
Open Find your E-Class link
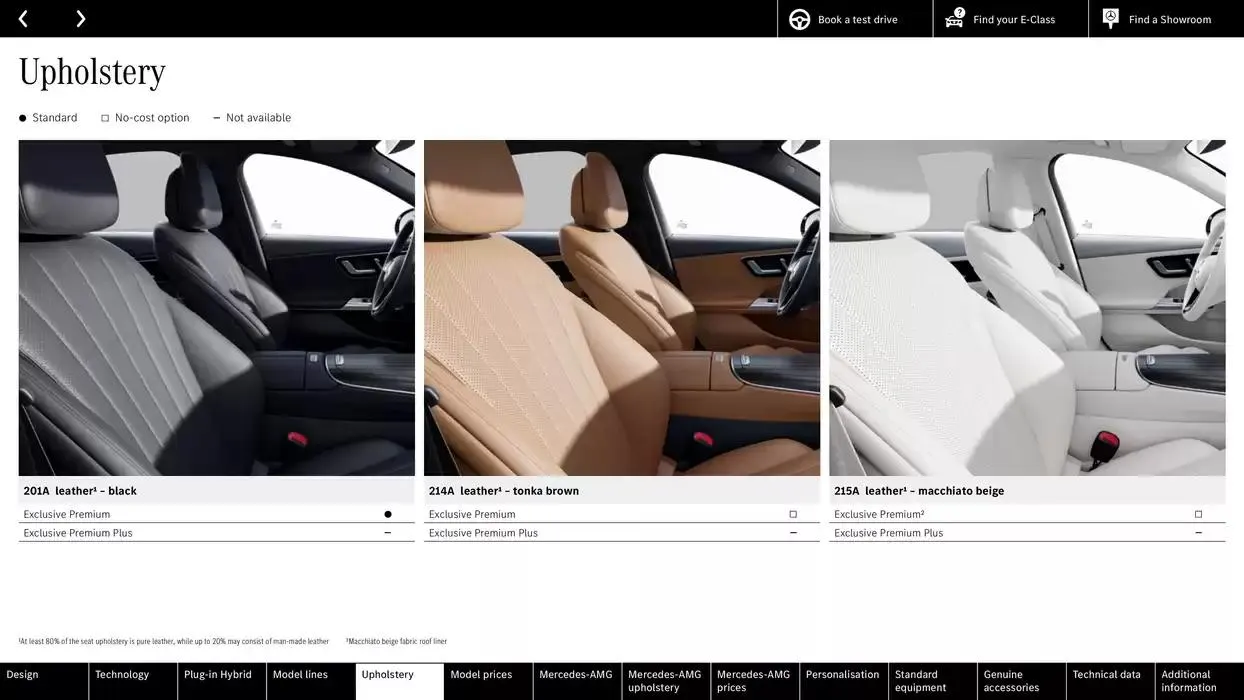point(1011,19)
